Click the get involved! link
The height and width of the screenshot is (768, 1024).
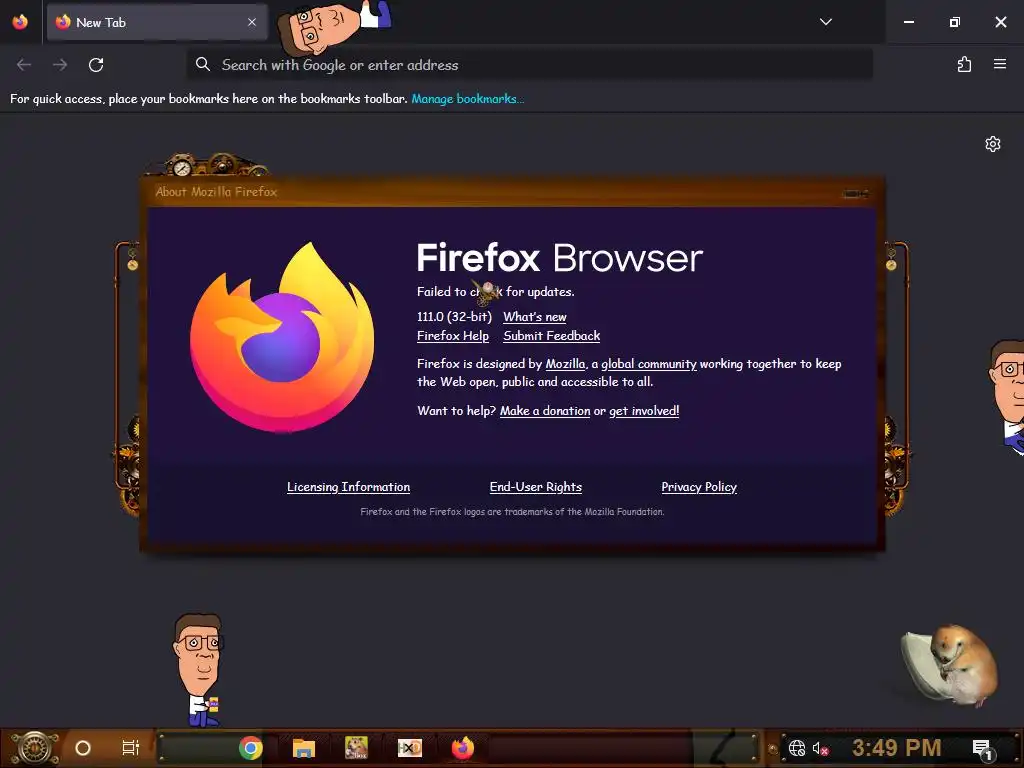point(644,411)
